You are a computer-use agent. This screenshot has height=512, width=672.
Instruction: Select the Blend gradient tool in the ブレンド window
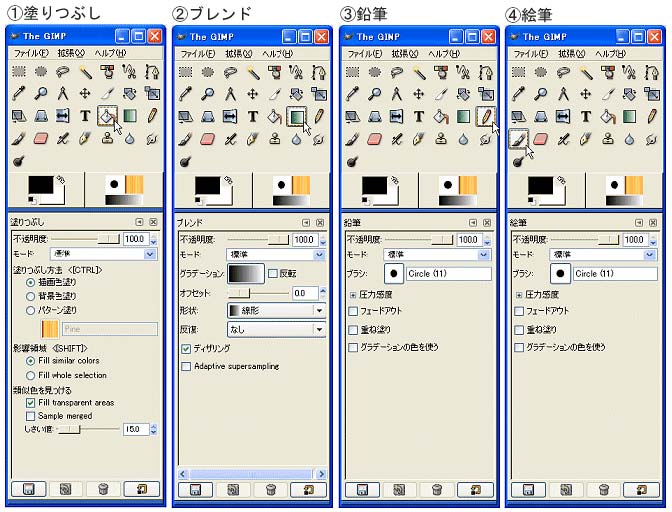pyautogui.click(x=296, y=117)
